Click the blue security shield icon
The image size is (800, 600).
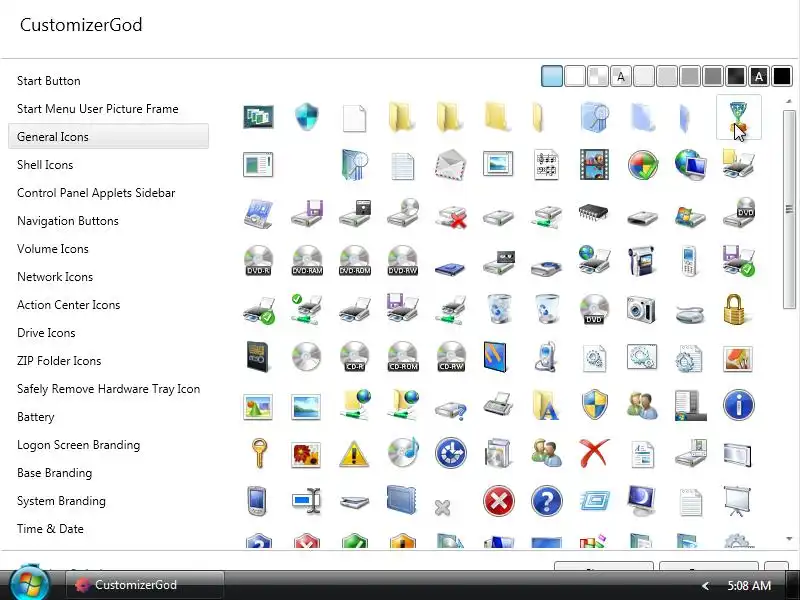click(x=307, y=117)
